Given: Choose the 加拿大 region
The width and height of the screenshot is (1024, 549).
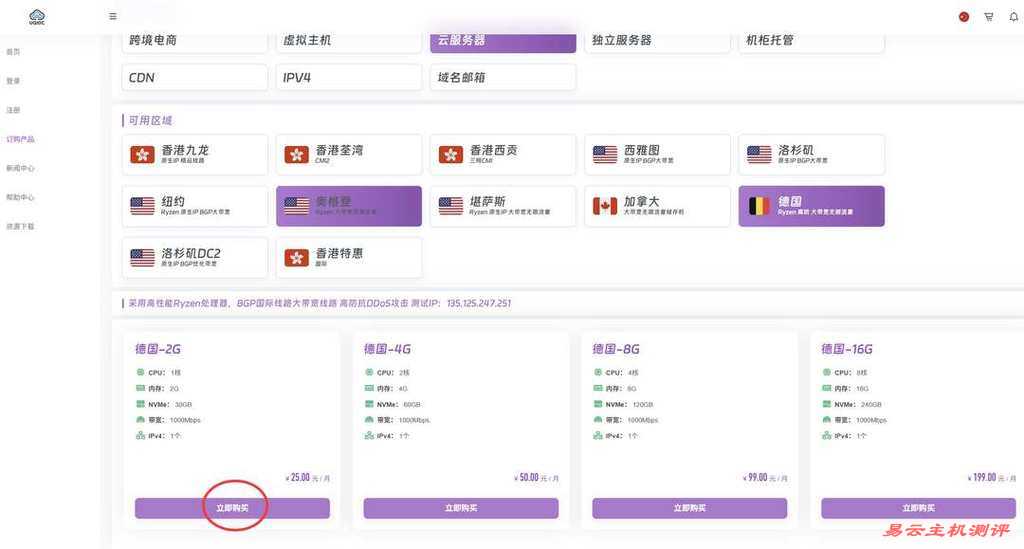Looking at the screenshot, I should (657, 206).
